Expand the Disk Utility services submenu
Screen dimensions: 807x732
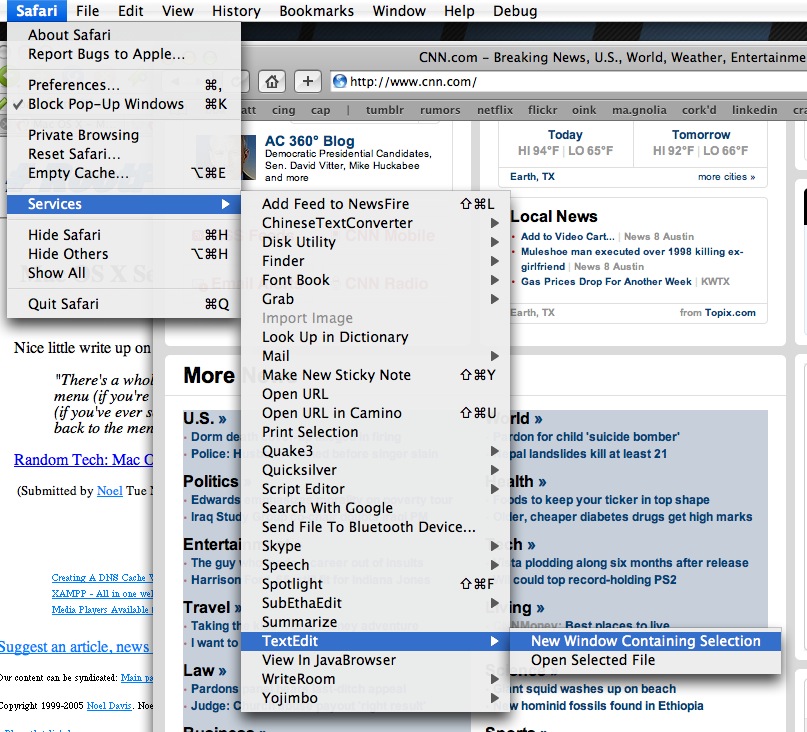[x=375, y=242]
